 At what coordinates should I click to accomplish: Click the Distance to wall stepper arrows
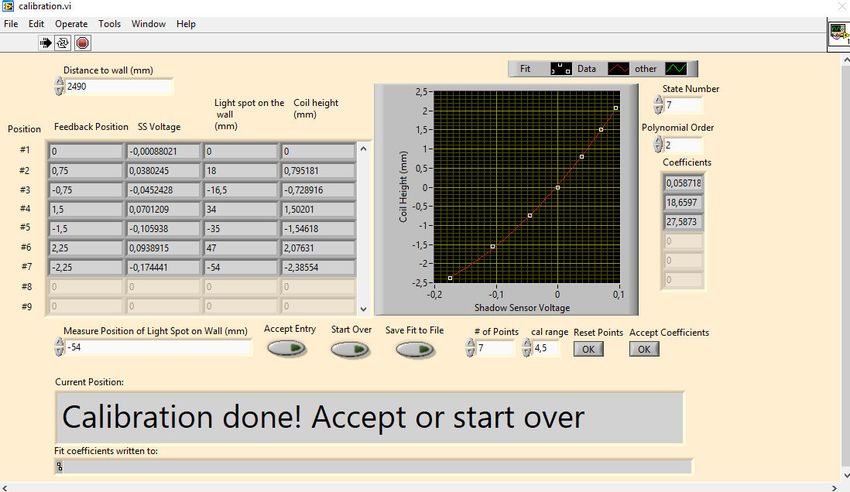[x=59, y=87]
